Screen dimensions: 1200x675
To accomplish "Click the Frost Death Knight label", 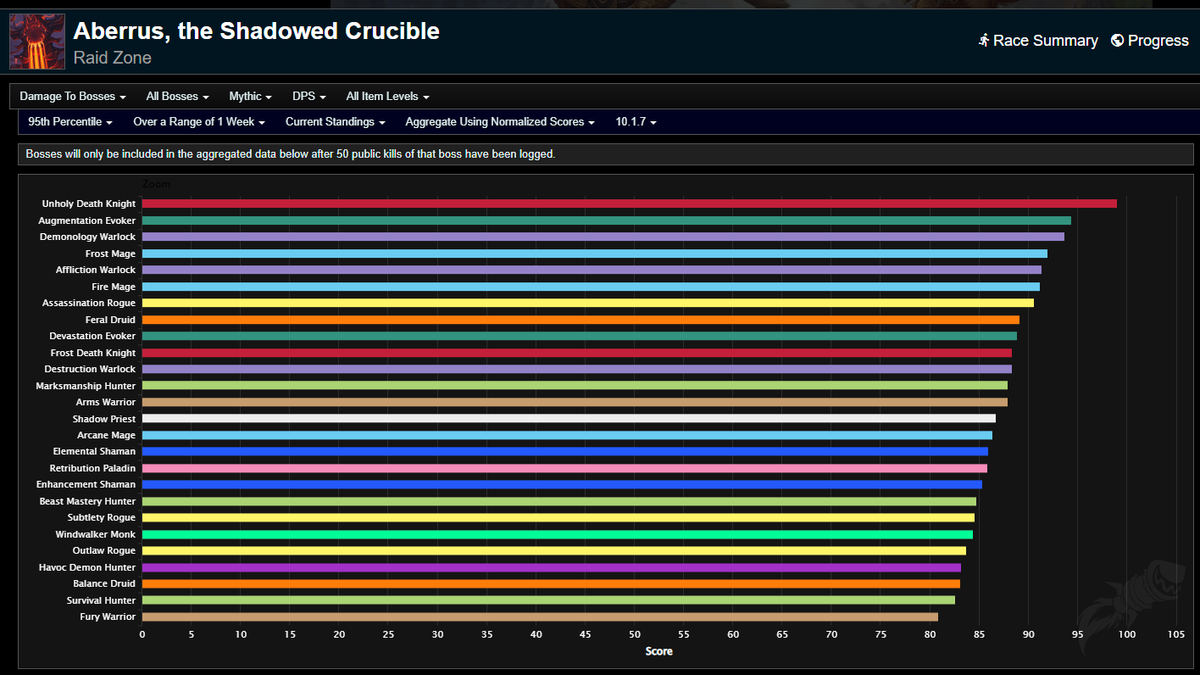I will (x=93, y=353).
